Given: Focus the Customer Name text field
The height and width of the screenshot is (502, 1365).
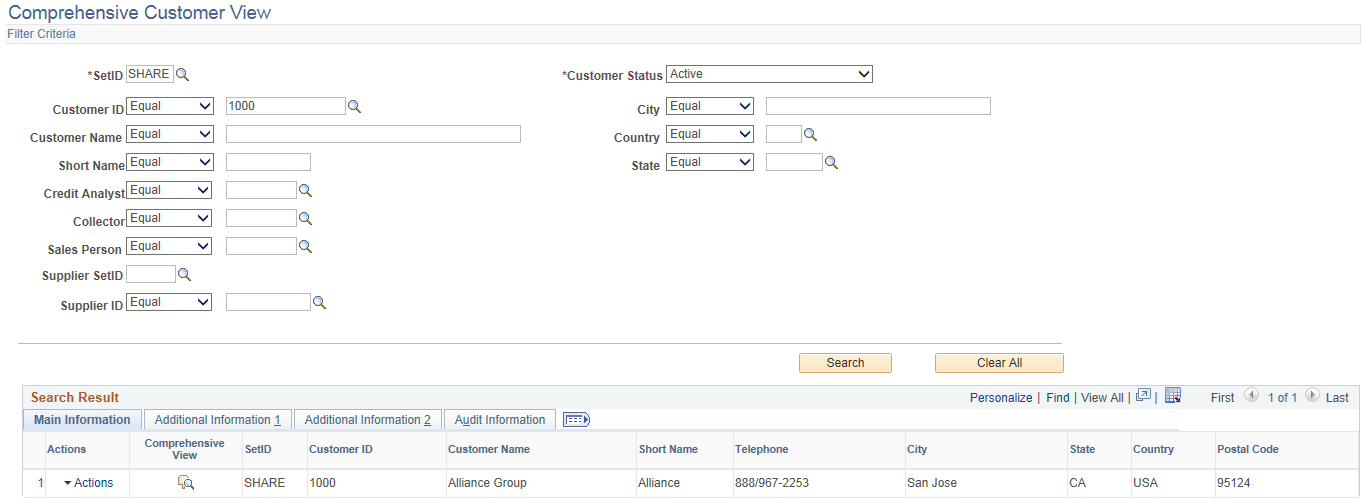Looking at the screenshot, I should pos(373,134).
